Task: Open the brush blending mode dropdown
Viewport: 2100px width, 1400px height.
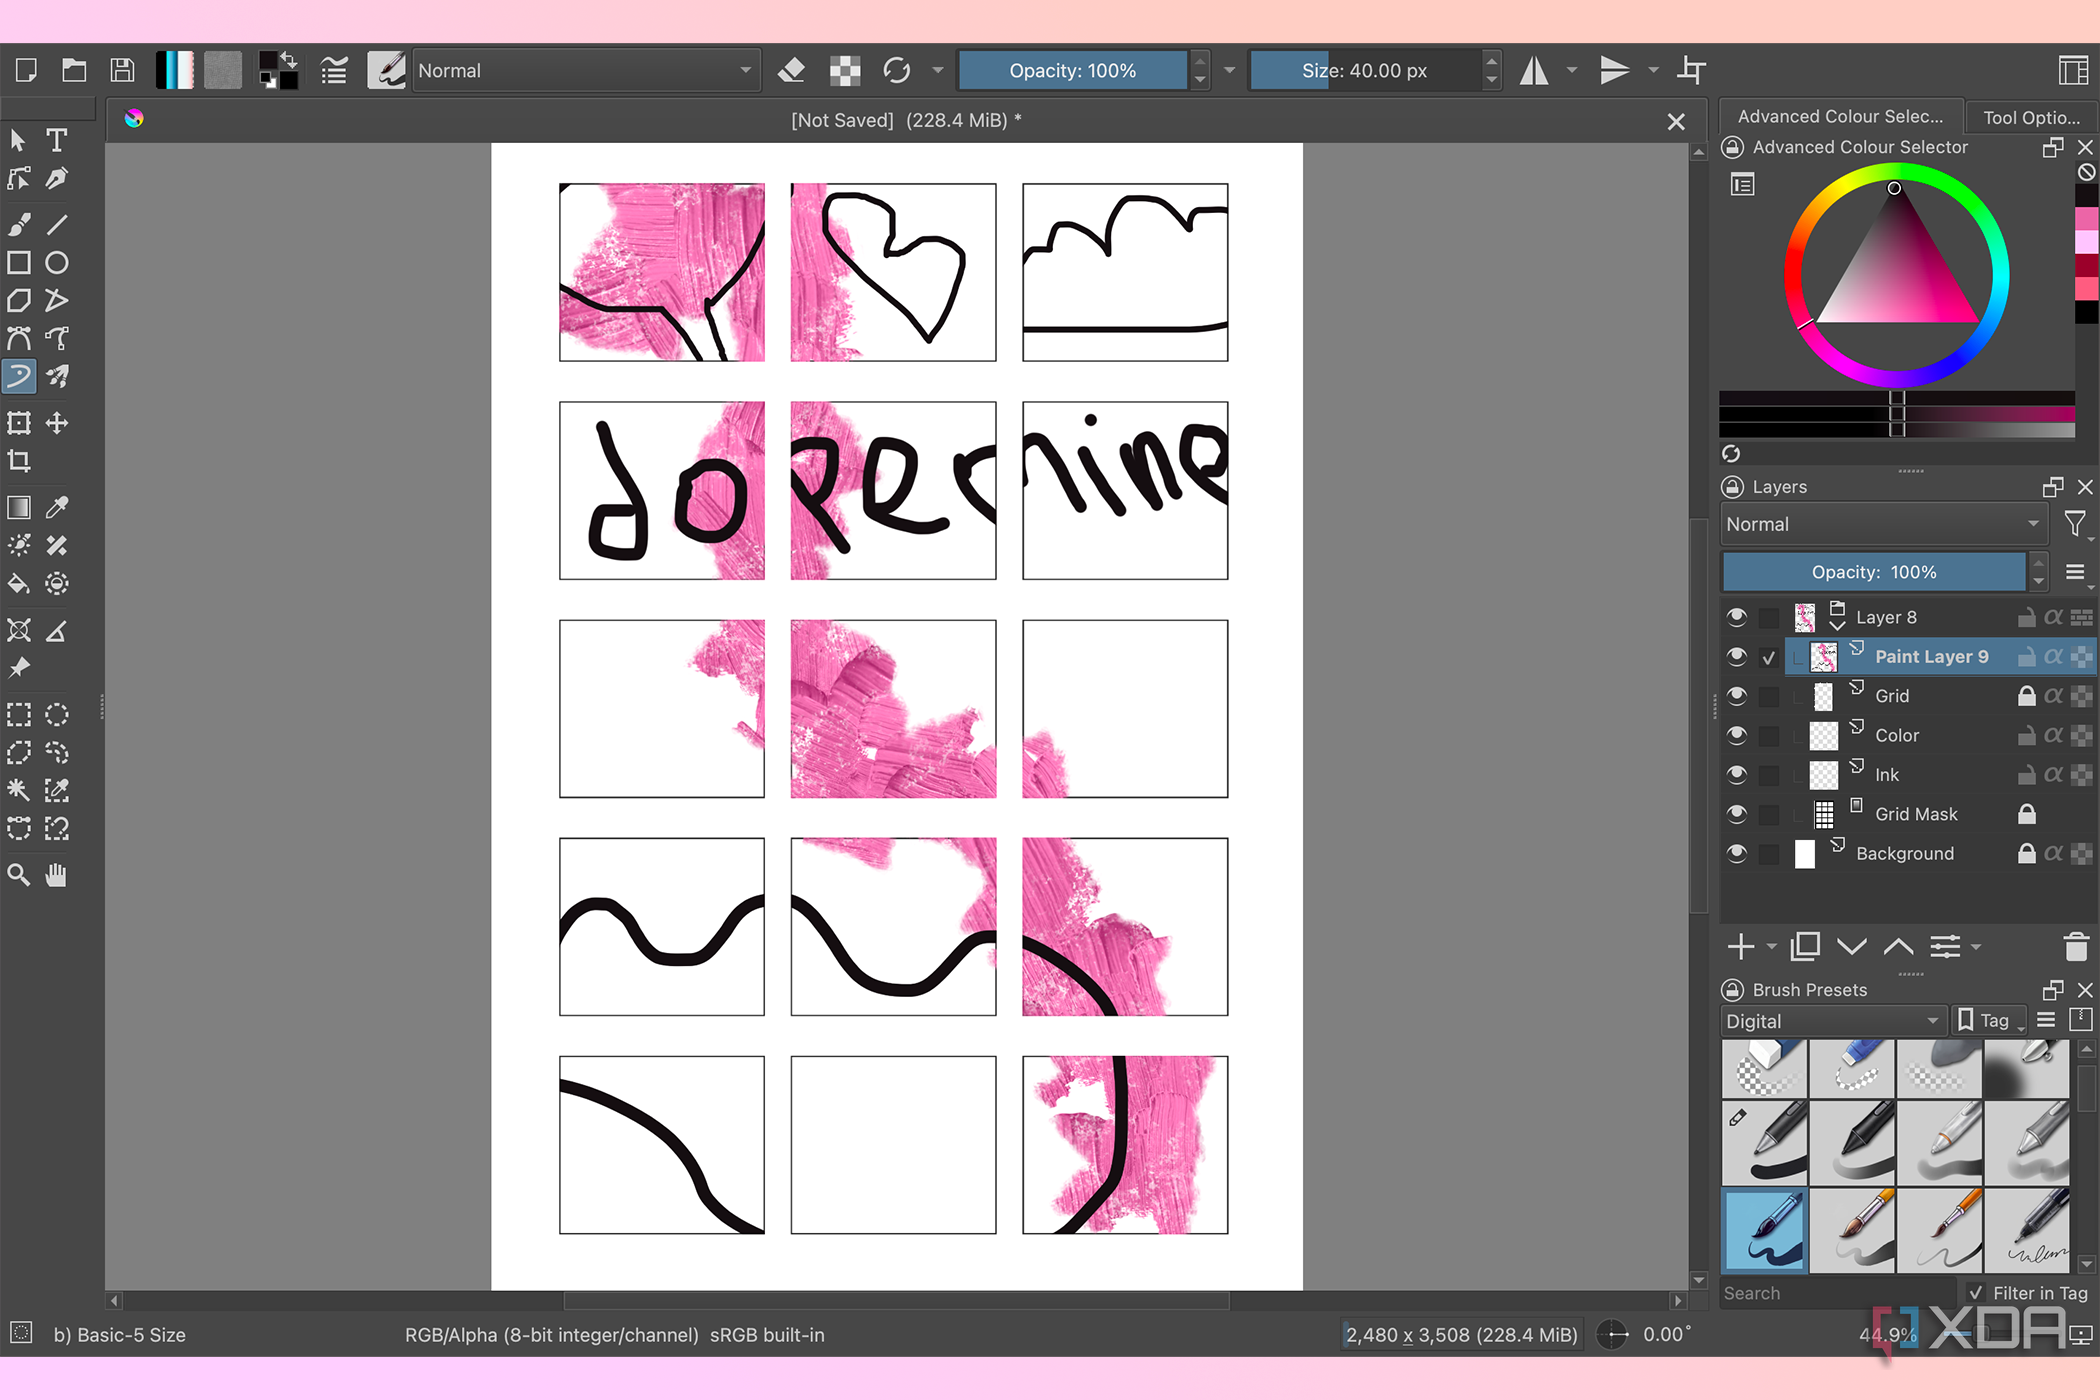Action: pyautogui.click(x=585, y=70)
